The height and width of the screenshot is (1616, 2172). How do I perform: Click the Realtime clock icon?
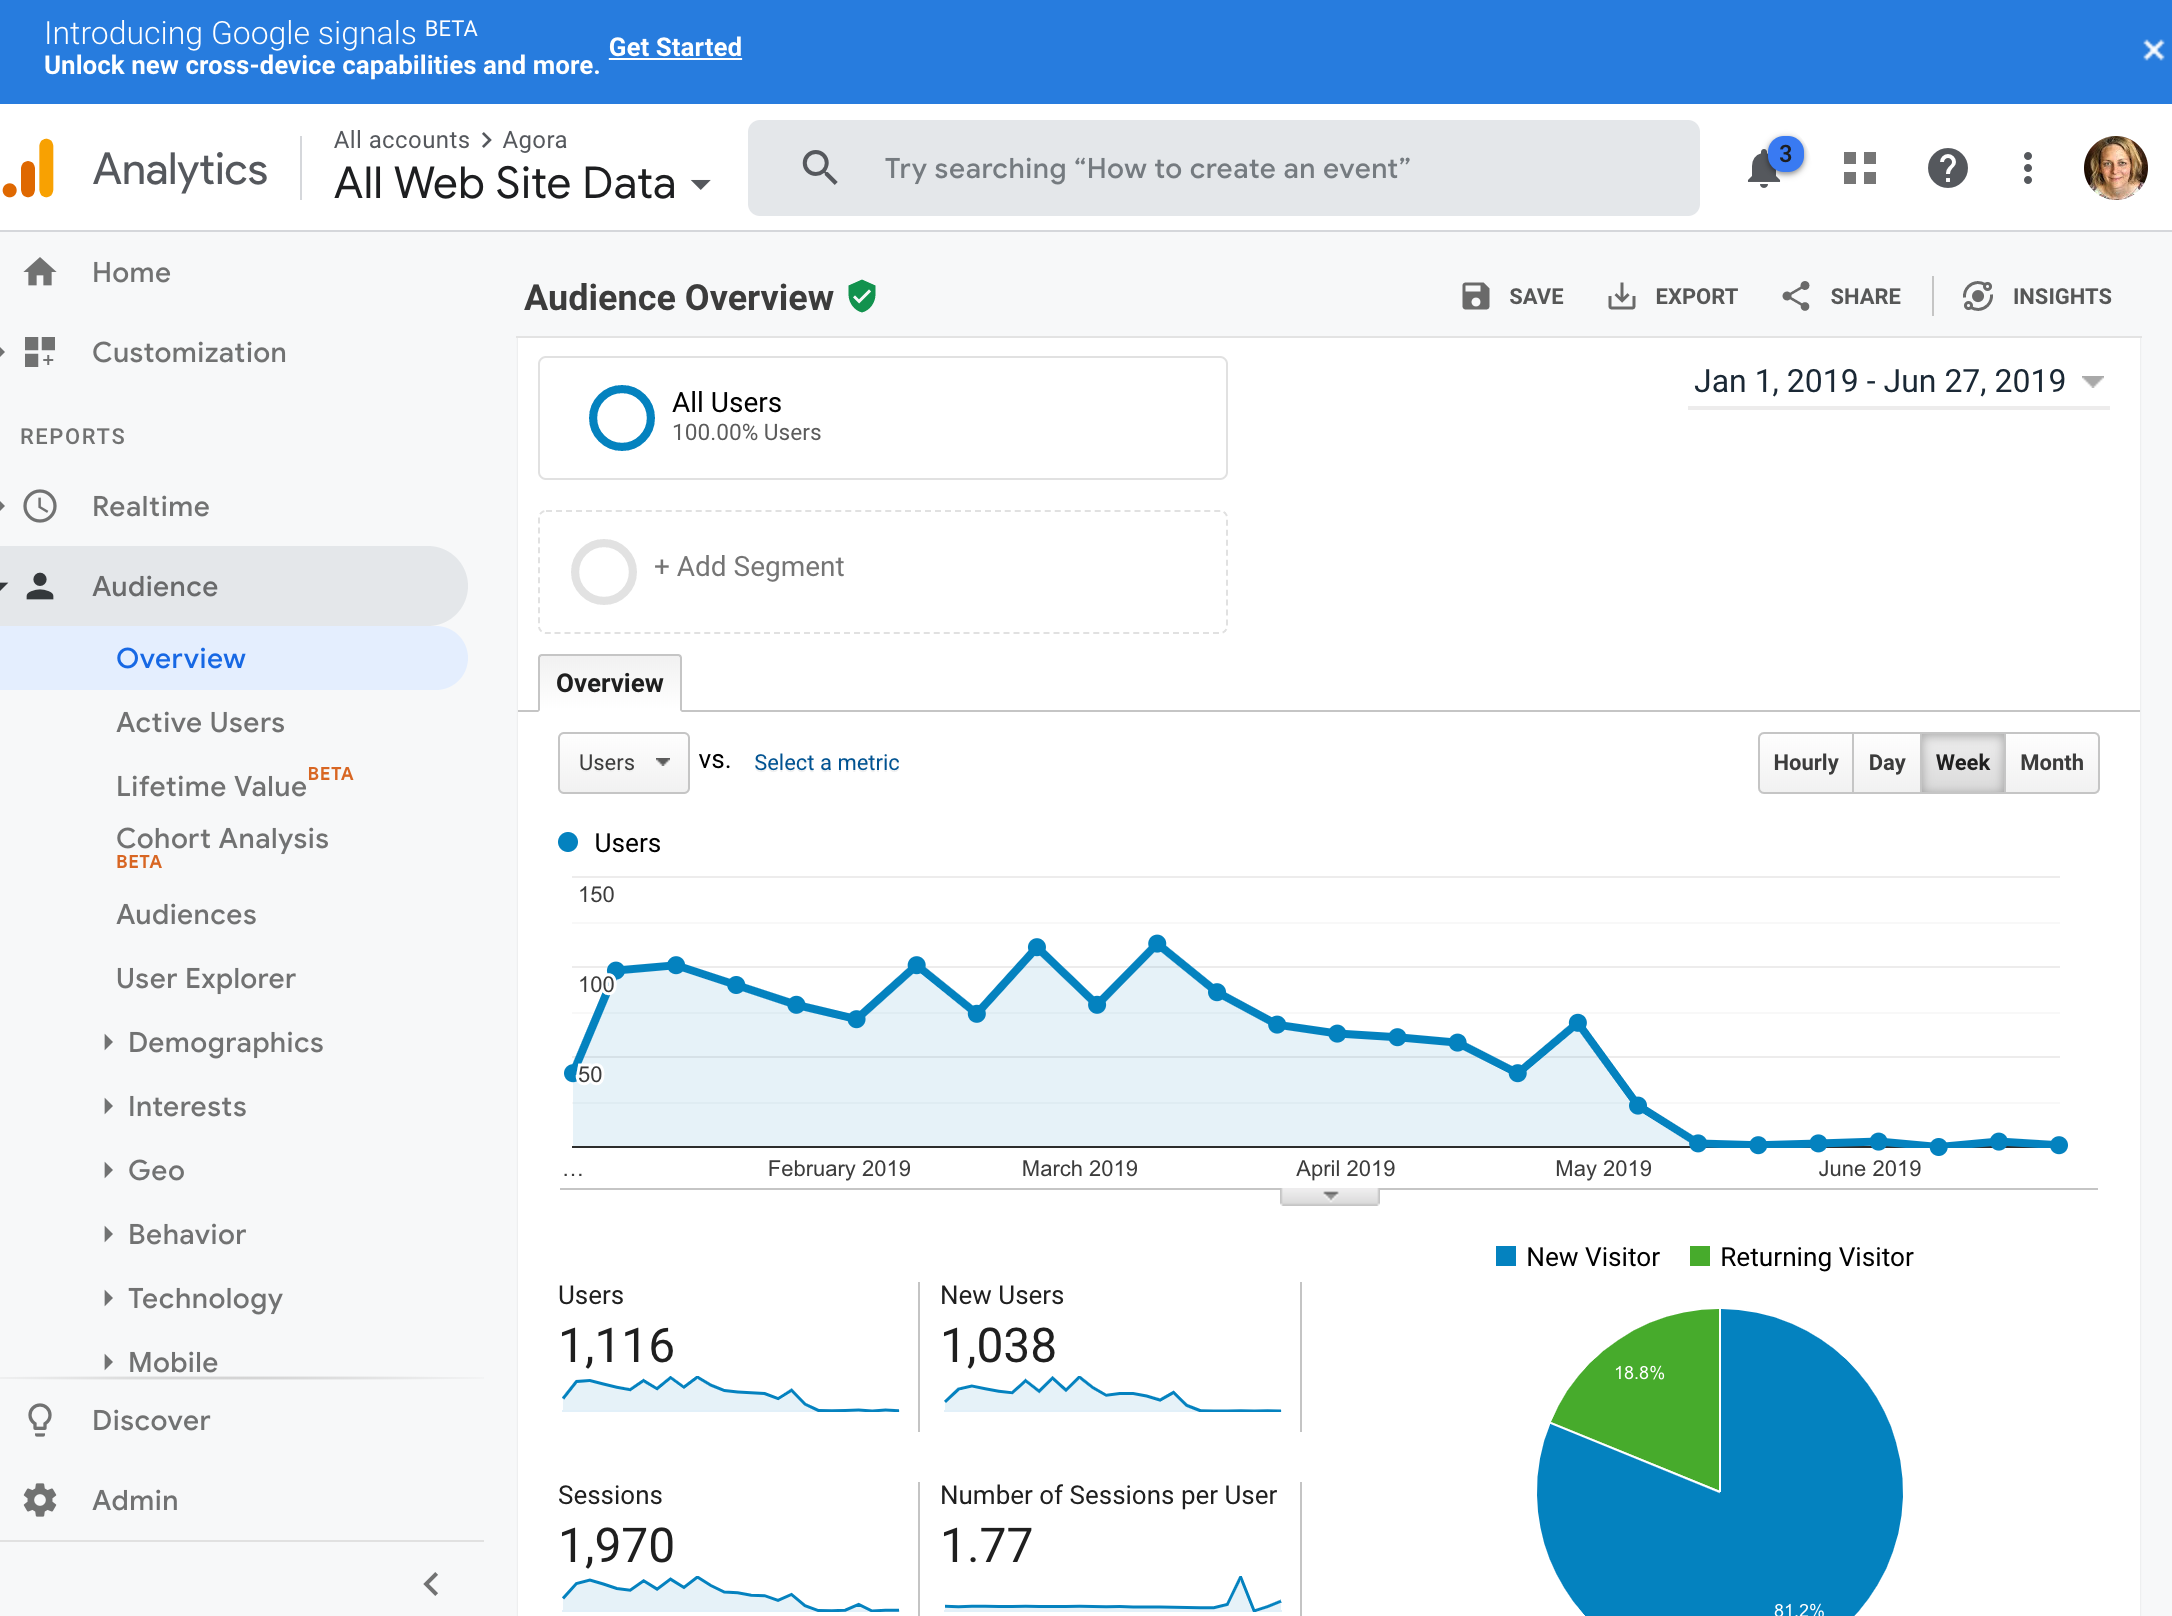pos(40,506)
